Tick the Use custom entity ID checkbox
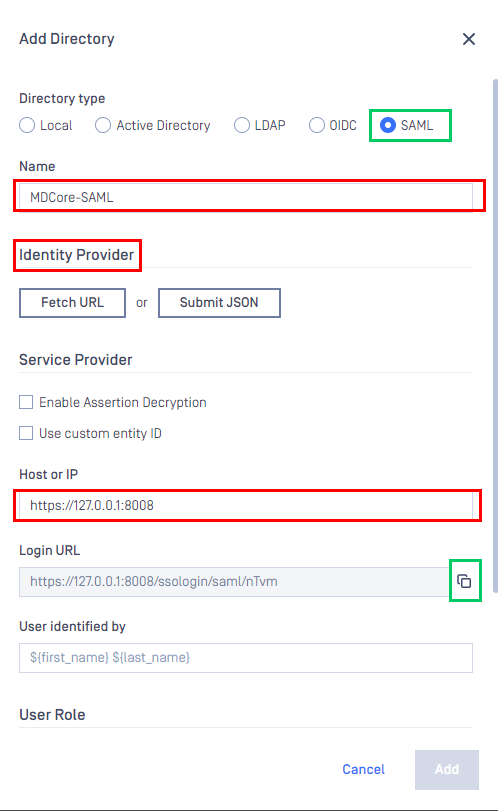 pos(26,433)
